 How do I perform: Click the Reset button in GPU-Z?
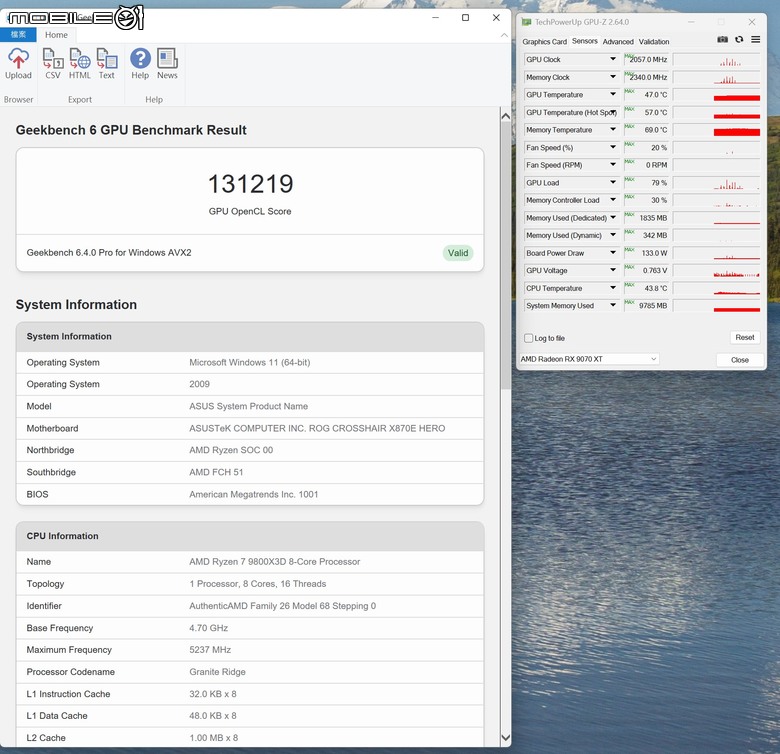coord(745,337)
